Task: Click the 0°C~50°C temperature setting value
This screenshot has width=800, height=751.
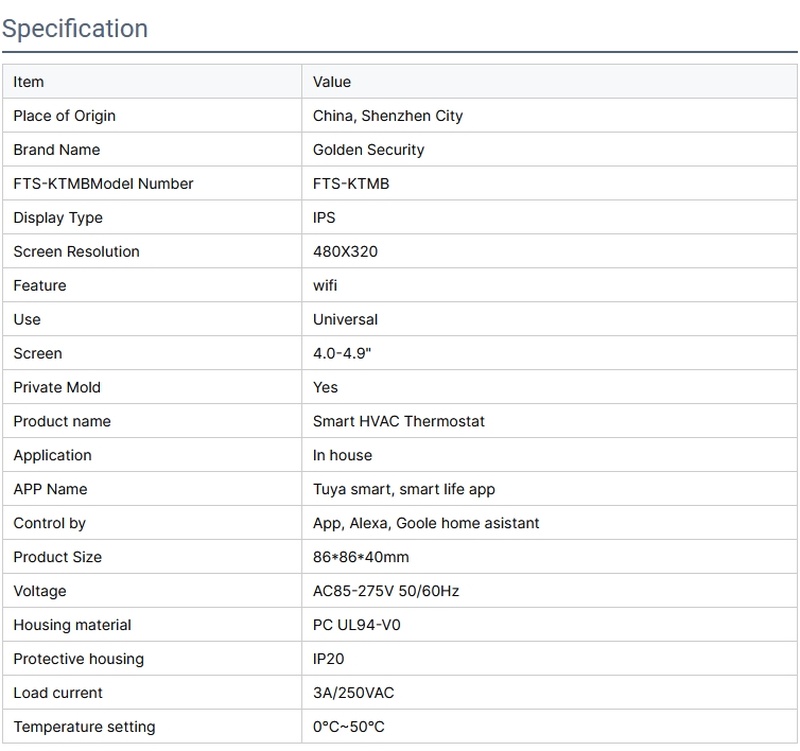Action: pos(348,728)
